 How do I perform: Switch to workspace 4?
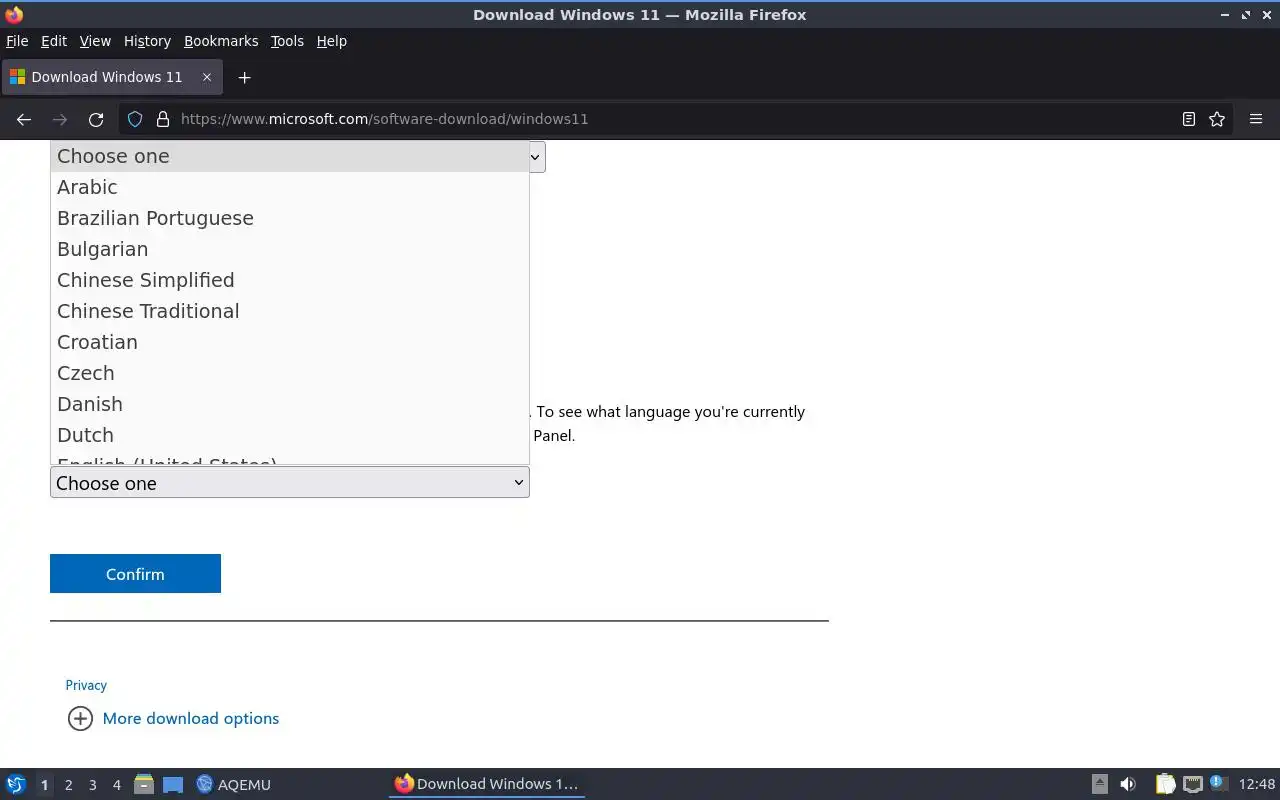[116, 785]
